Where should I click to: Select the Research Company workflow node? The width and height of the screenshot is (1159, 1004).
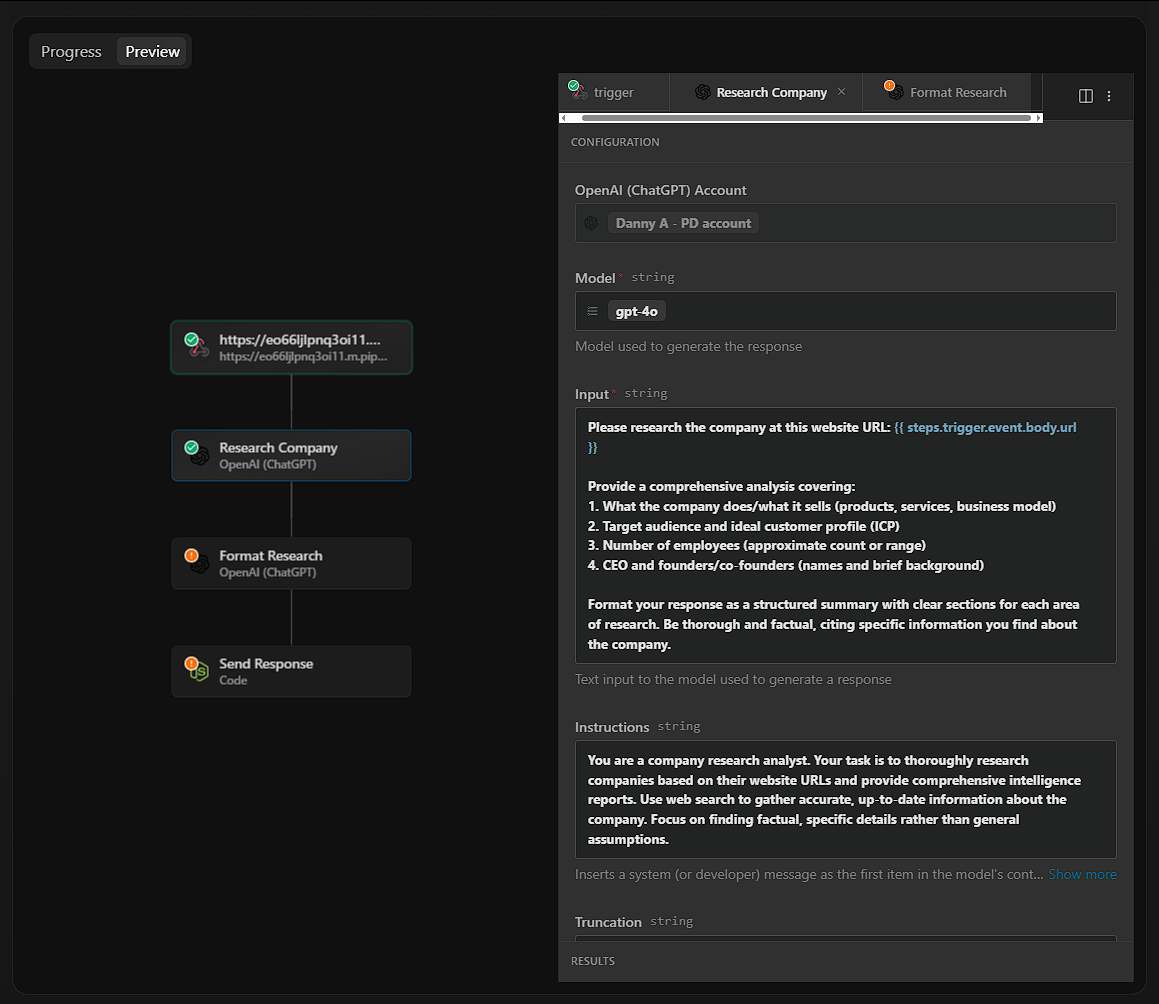coord(291,455)
